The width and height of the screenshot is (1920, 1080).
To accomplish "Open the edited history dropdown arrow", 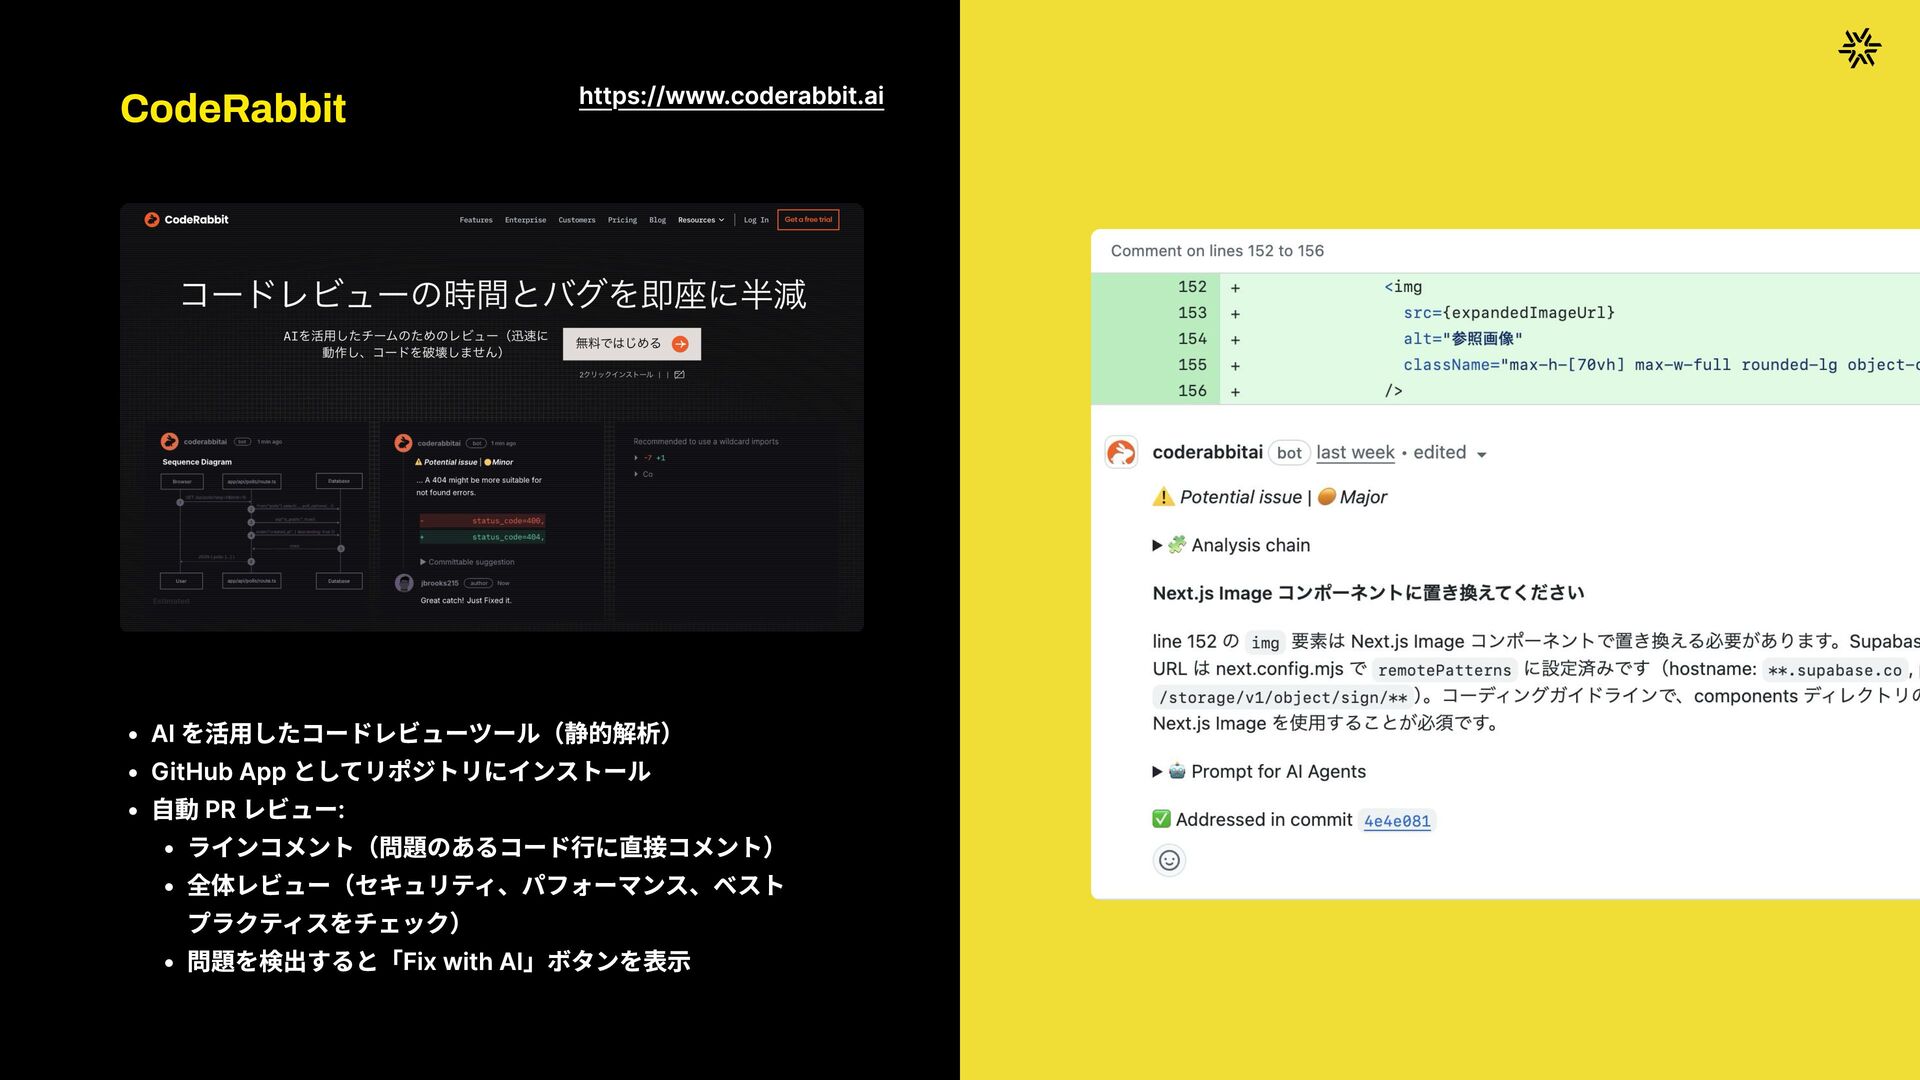I will 1481,454.
